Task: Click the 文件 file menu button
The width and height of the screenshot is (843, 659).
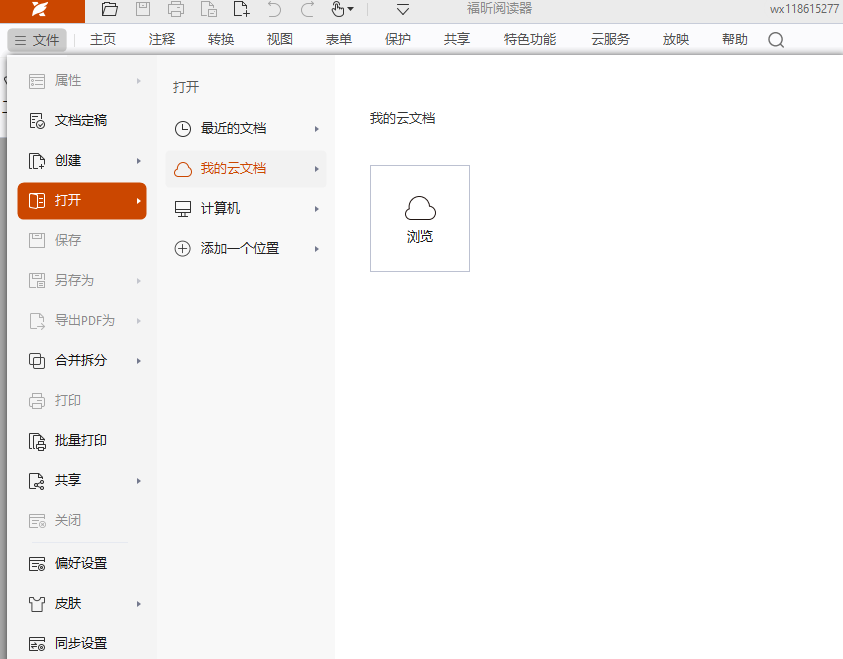Action: pyautogui.click(x=37, y=40)
